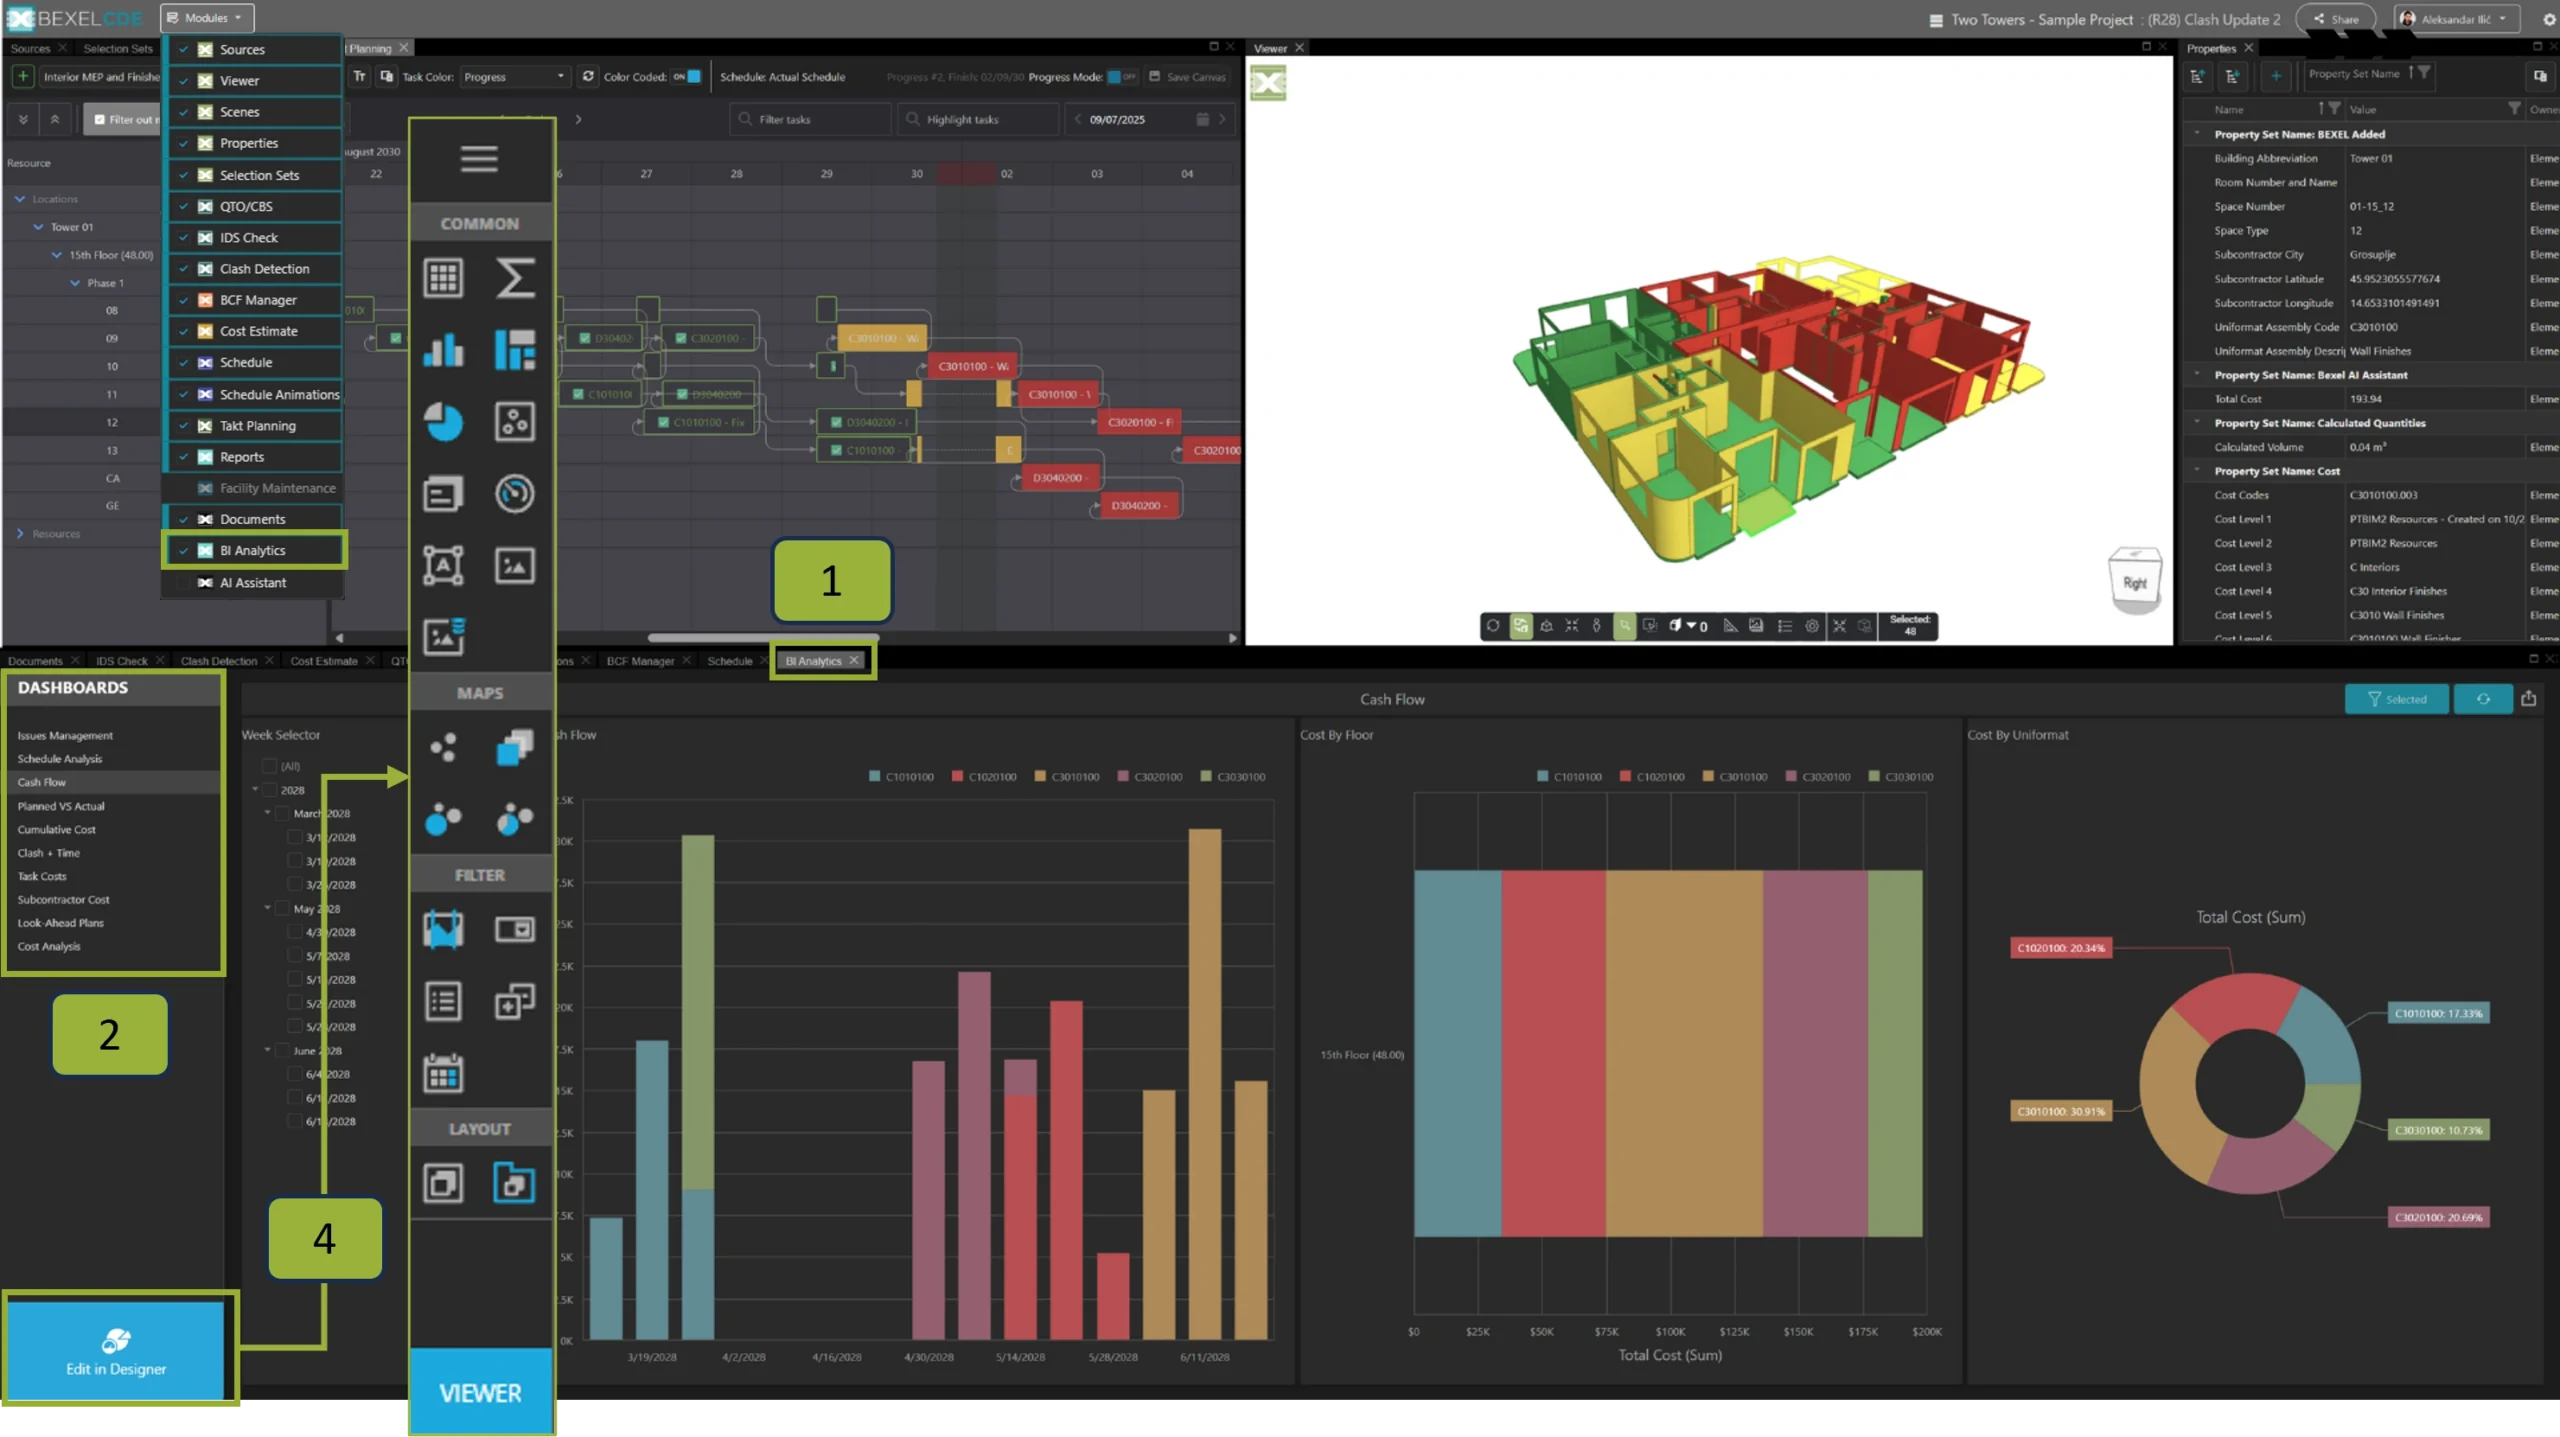Click the hamburger menu icon in the designer panel
Image resolution: width=2560 pixels, height=1437 pixels.
(x=479, y=159)
